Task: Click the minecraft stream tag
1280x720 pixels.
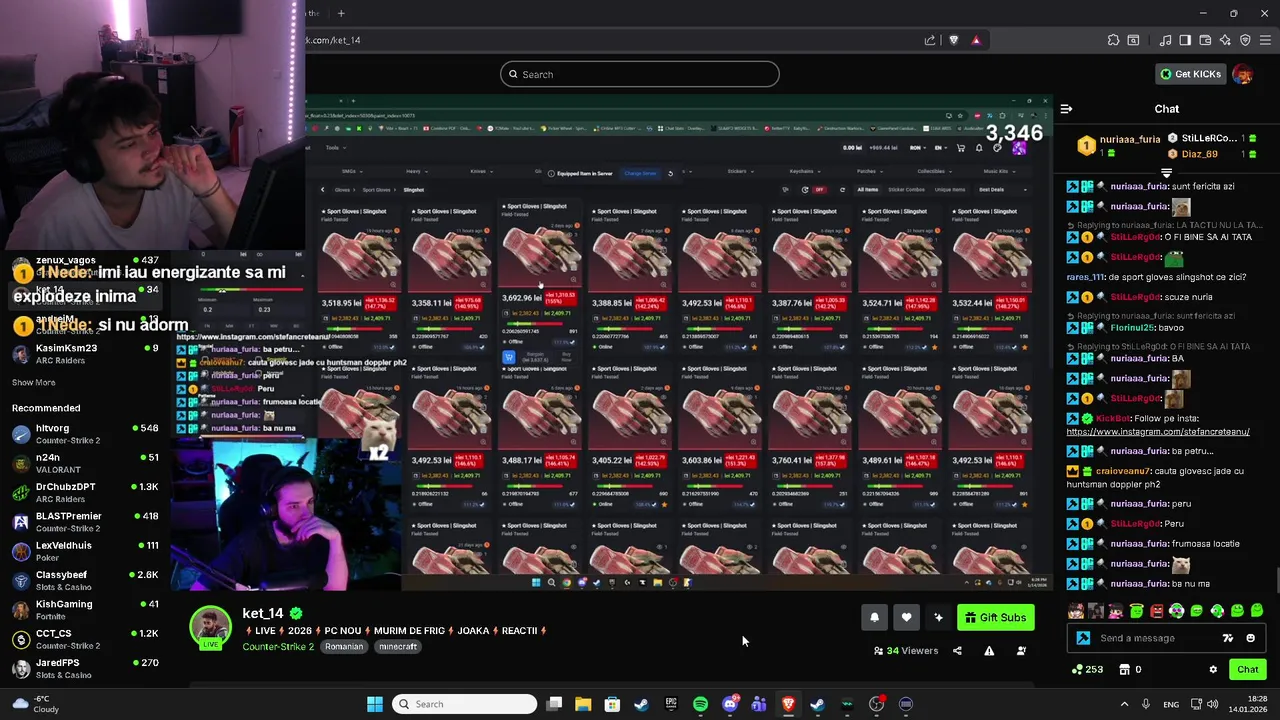Action: pos(398,646)
